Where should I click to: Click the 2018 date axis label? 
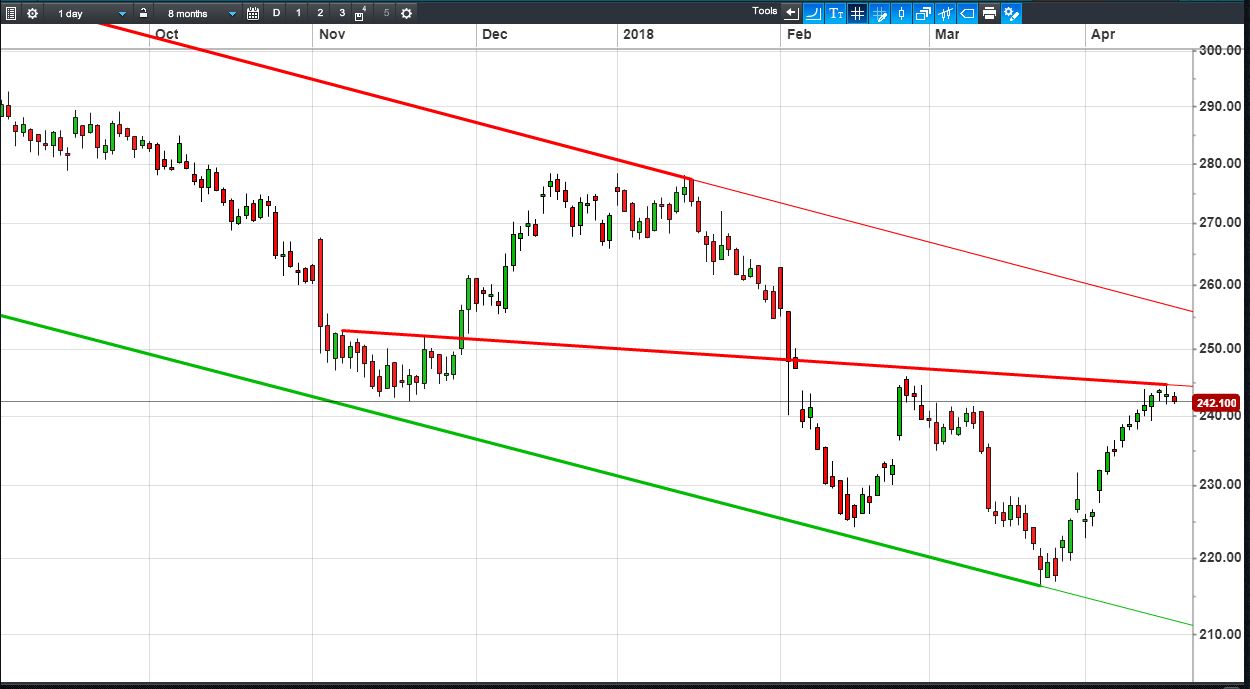[638, 34]
